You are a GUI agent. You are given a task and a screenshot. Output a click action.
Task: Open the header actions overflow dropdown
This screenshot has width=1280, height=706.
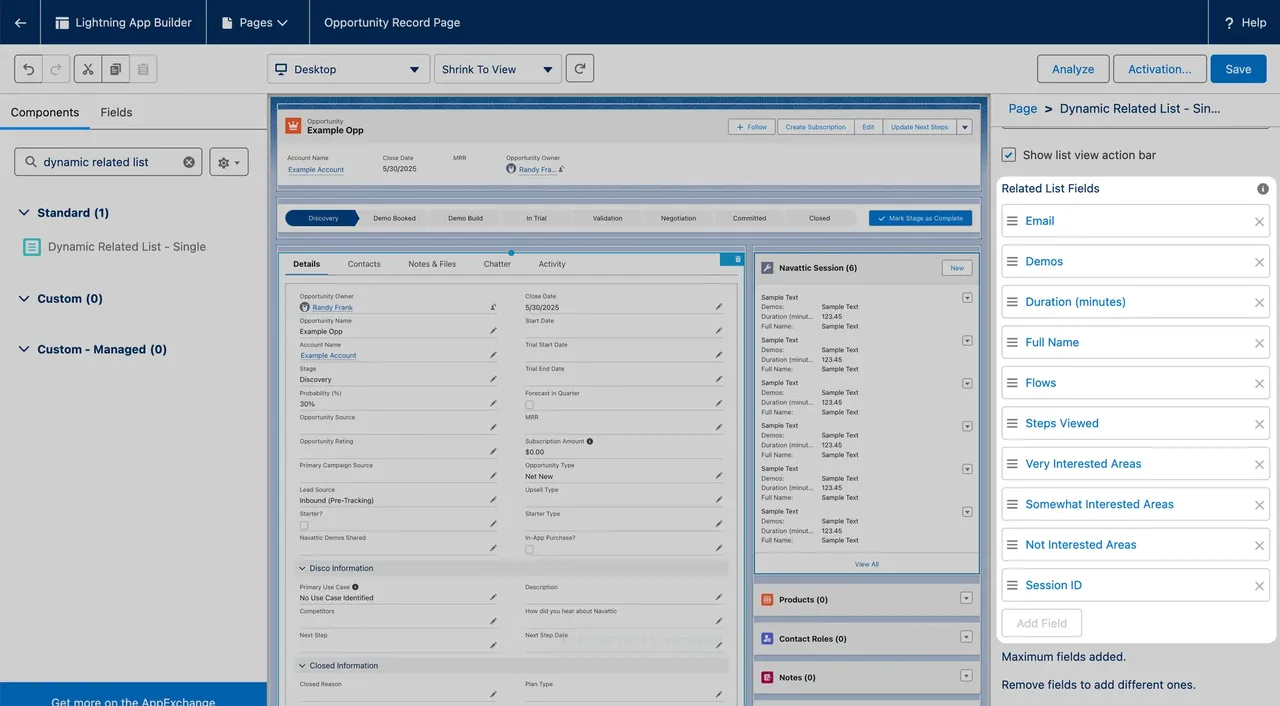click(x=965, y=127)
